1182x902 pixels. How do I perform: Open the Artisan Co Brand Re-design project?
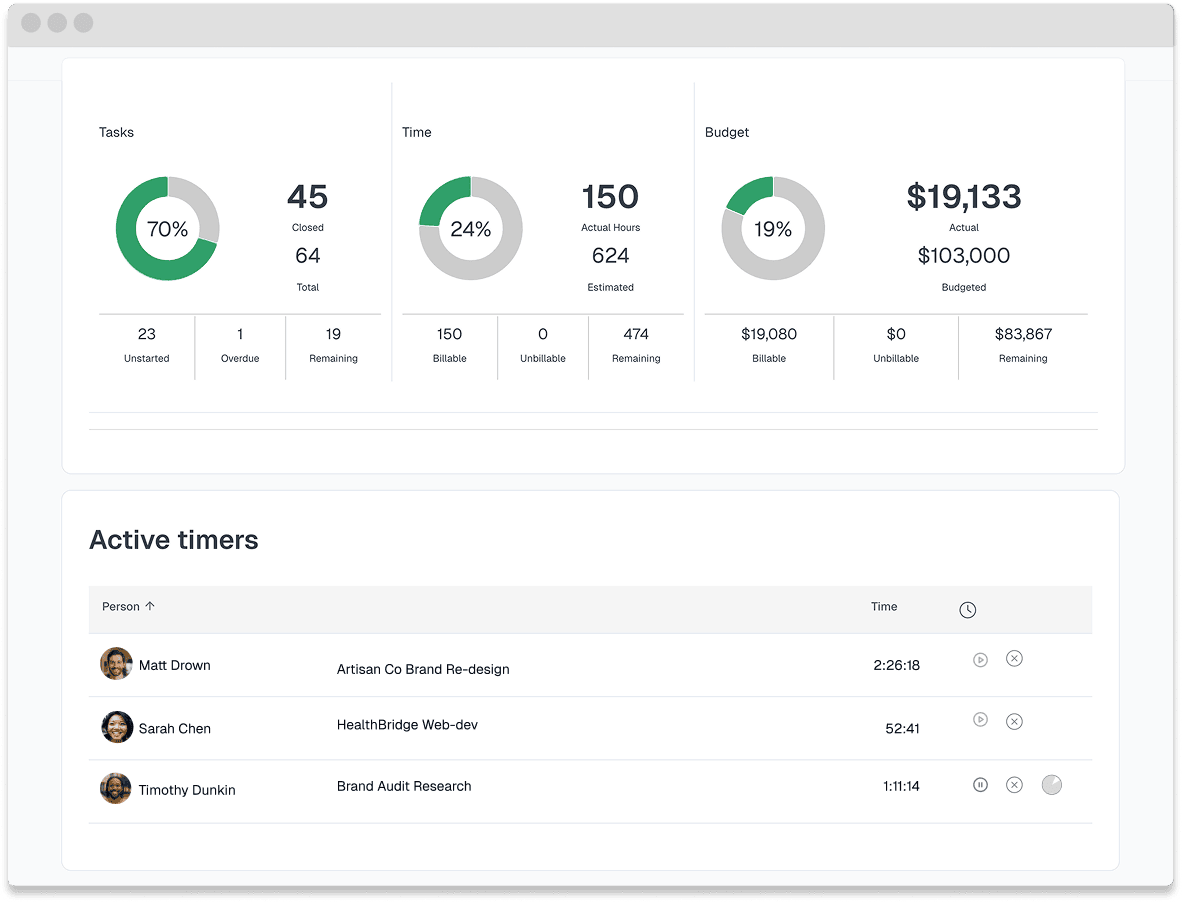click(423, 669)
